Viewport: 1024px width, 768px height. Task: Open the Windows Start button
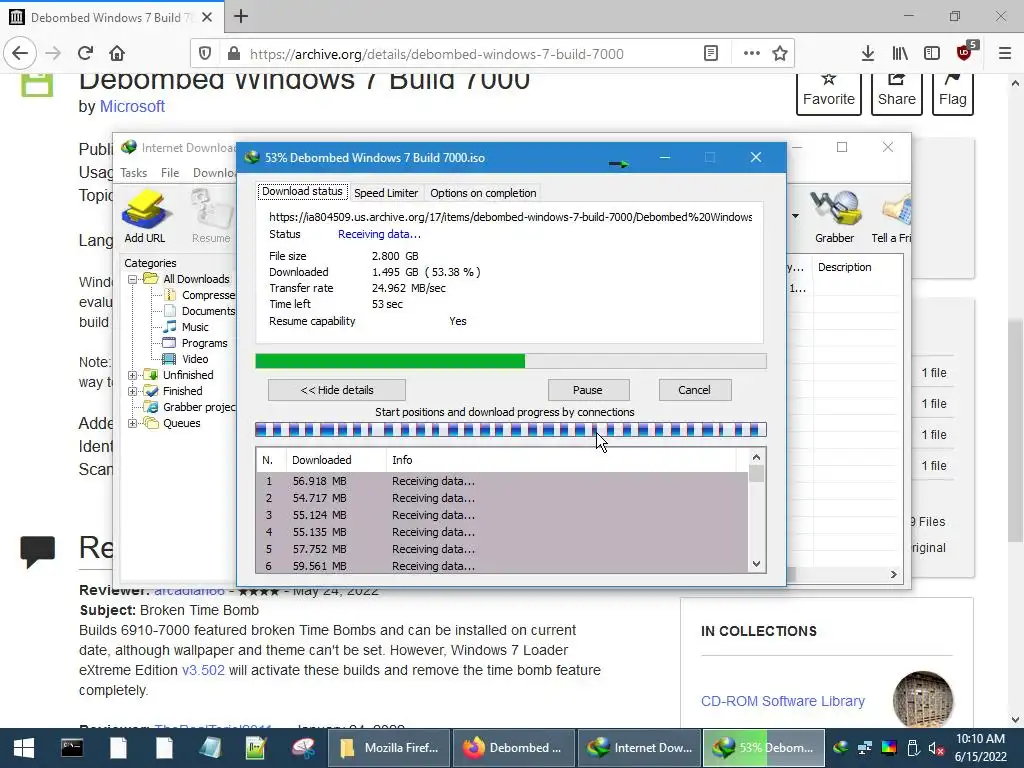[24, 748]
